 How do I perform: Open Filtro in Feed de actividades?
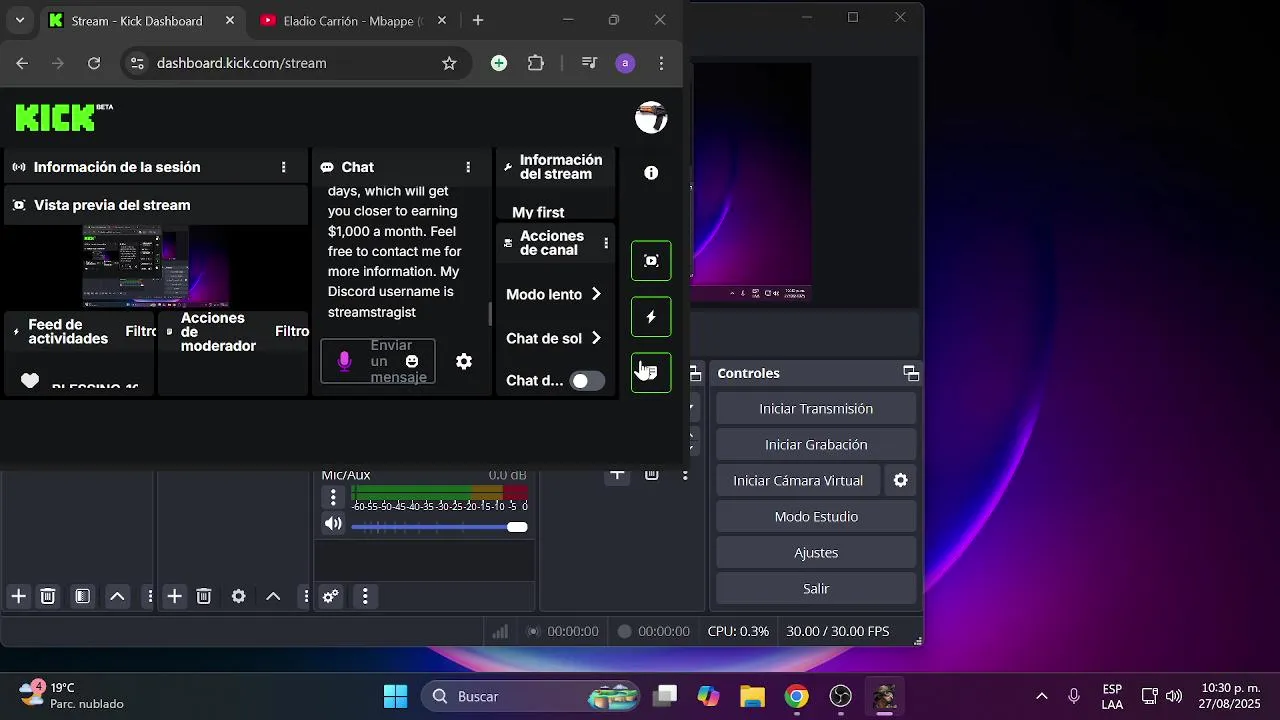(x=141, y=331)
